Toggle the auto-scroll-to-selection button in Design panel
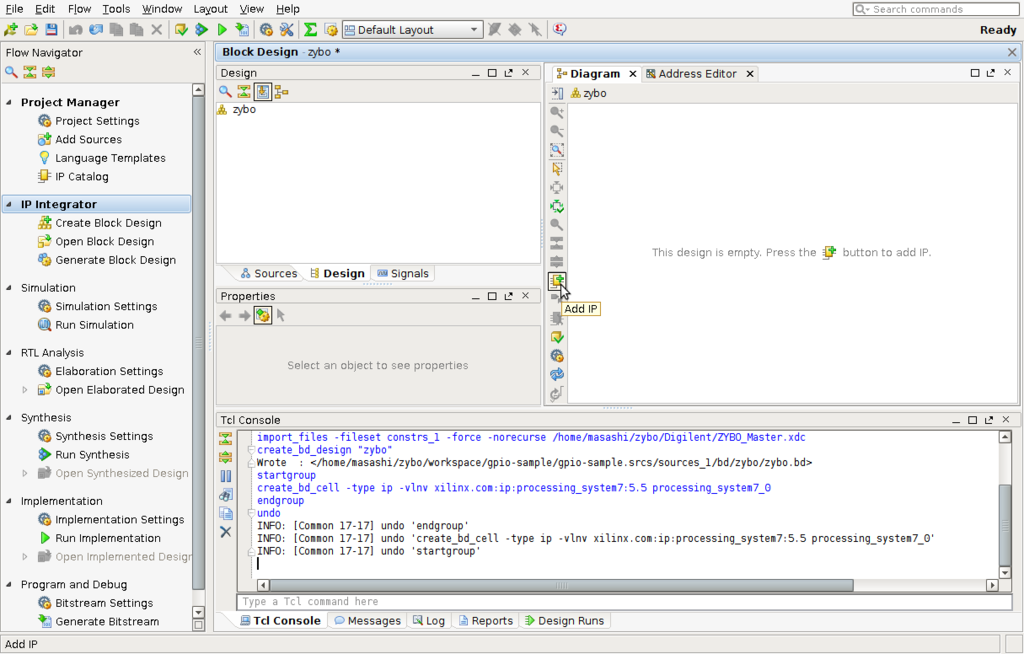 [263, 91]
